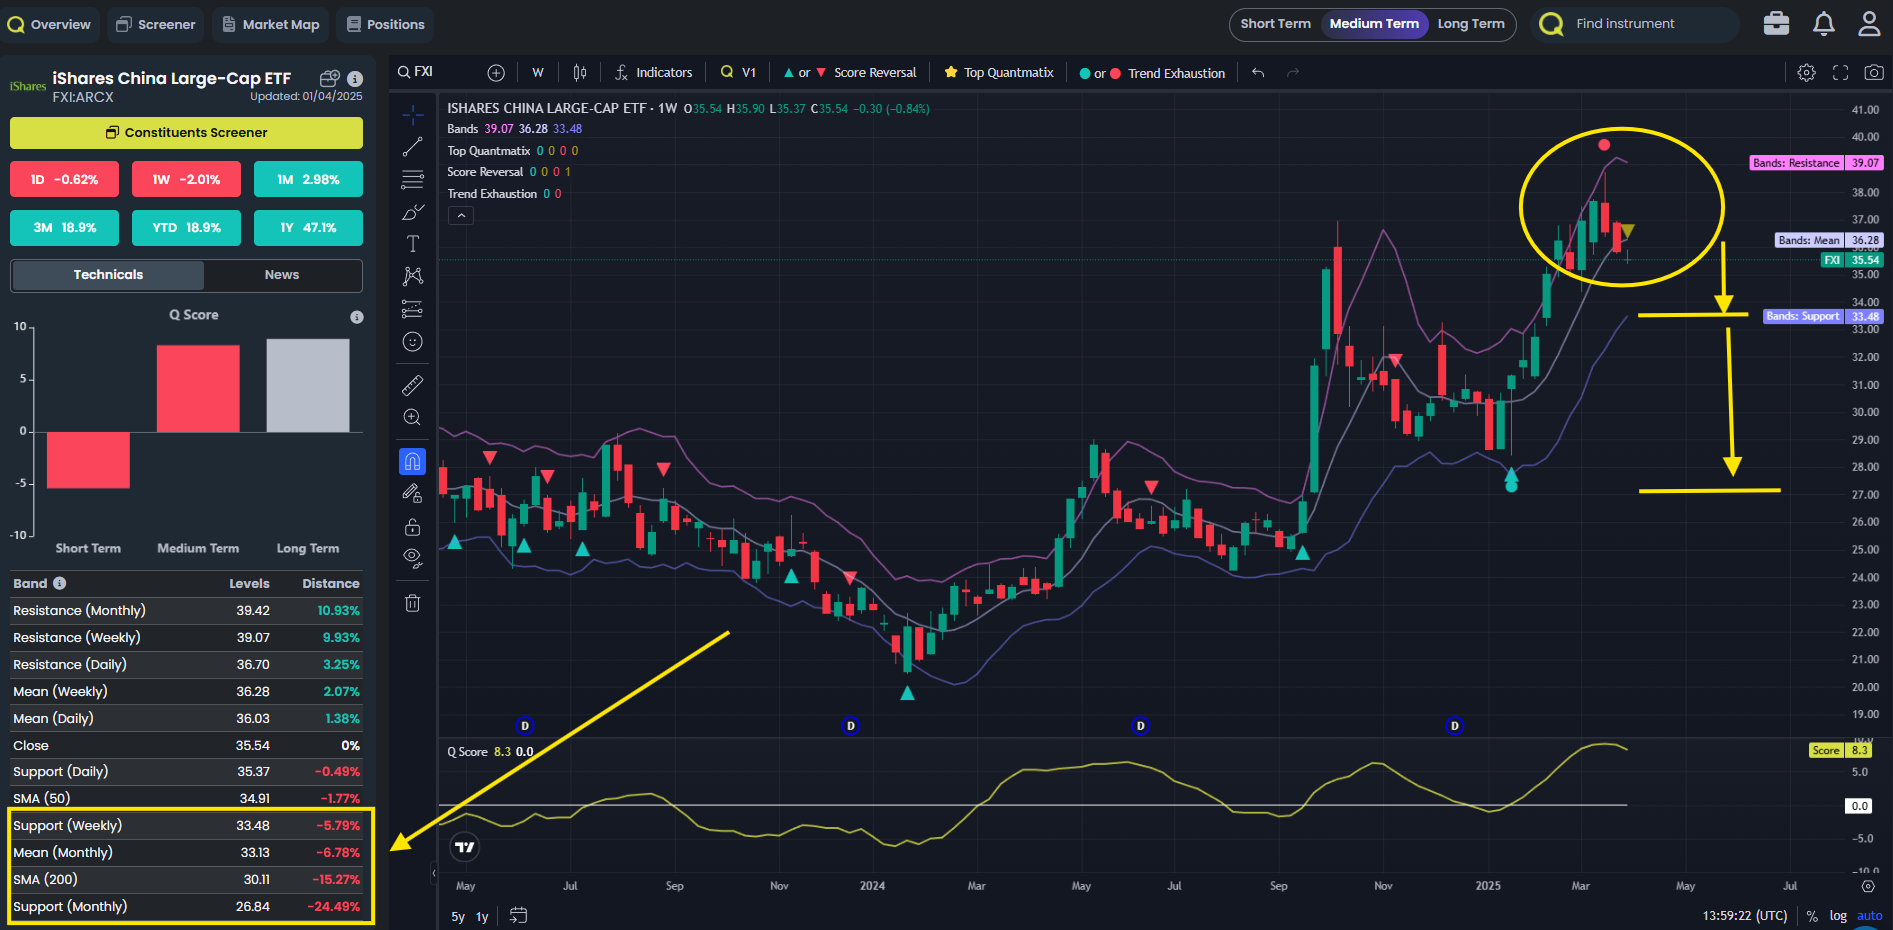Click the Q Score info icon
The image size is (1893, 930).
coord(357,317)
